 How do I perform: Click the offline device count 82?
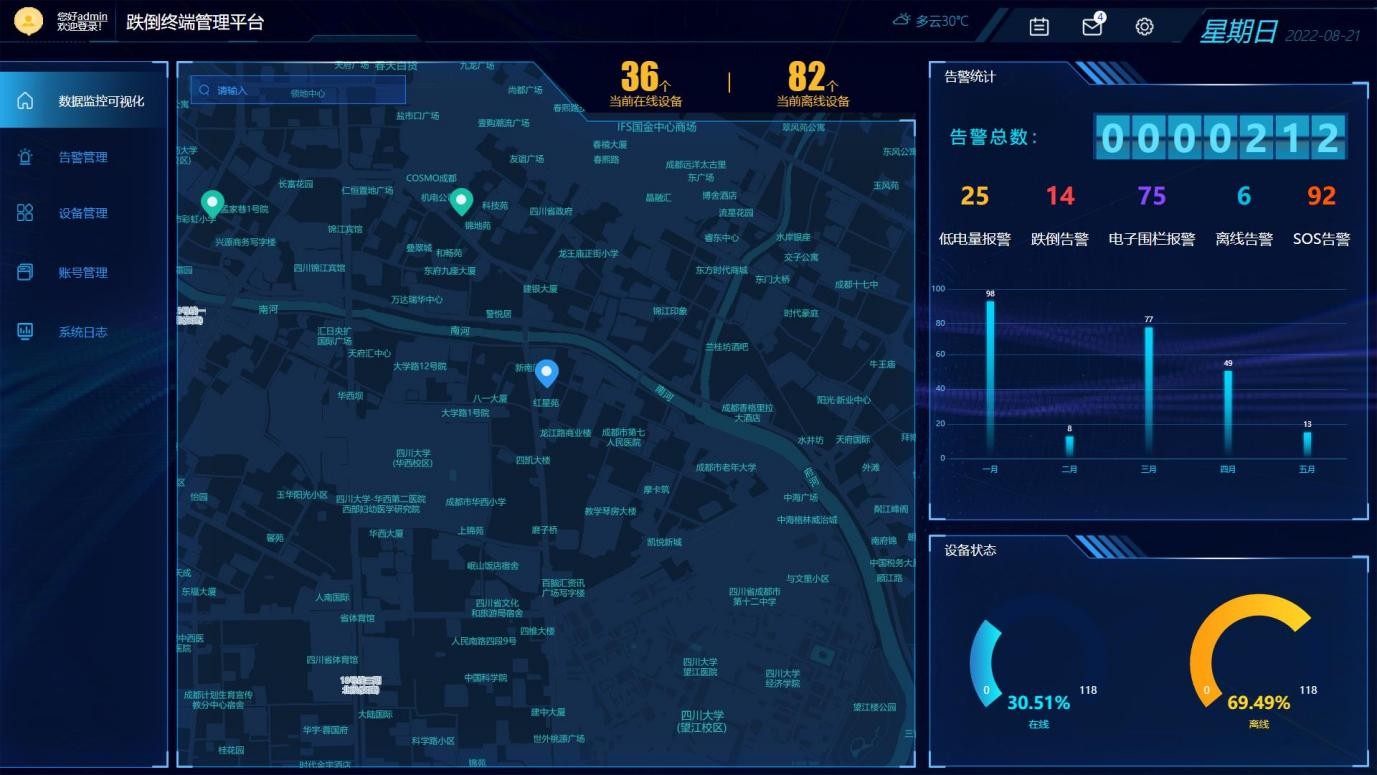806,76
